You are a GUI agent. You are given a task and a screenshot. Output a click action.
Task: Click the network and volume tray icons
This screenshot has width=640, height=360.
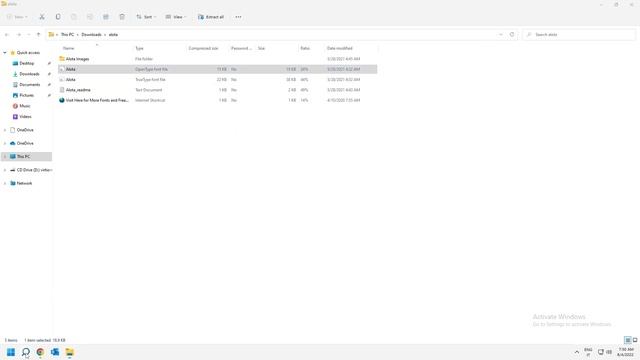604,352
